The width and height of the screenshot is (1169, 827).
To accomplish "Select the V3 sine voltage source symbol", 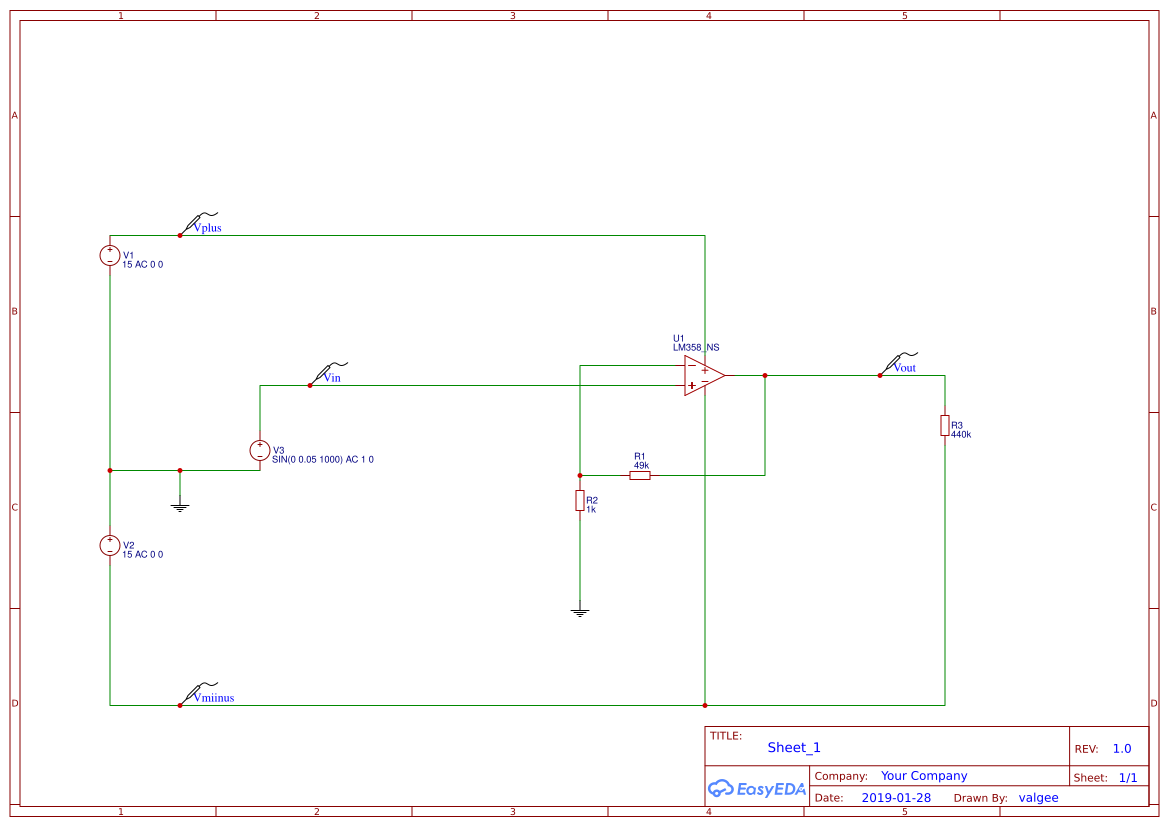I will tap(259, 450).
